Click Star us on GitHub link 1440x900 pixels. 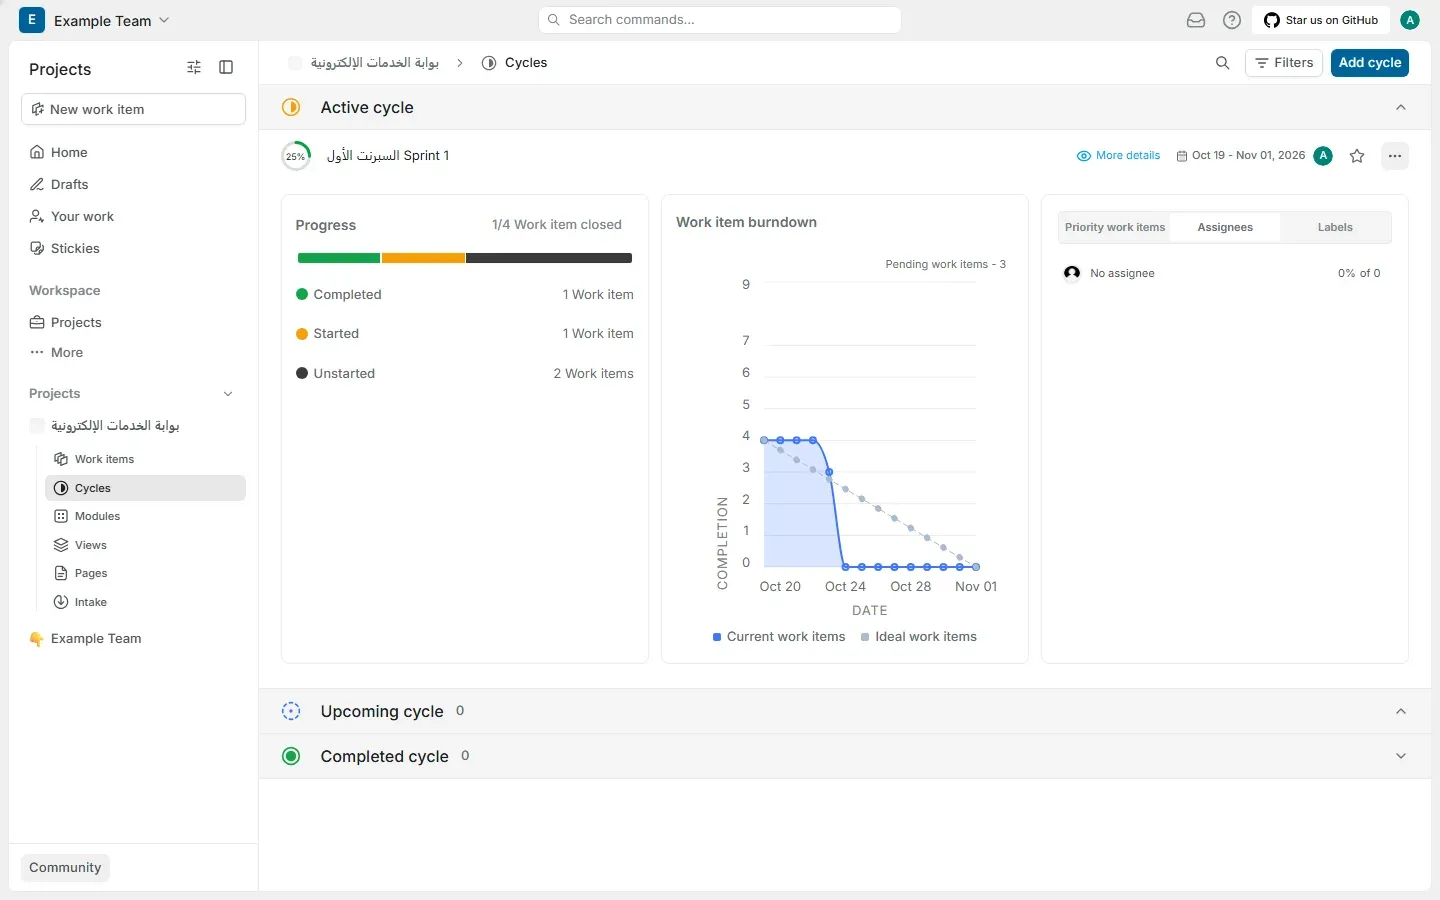[1321, 20]
